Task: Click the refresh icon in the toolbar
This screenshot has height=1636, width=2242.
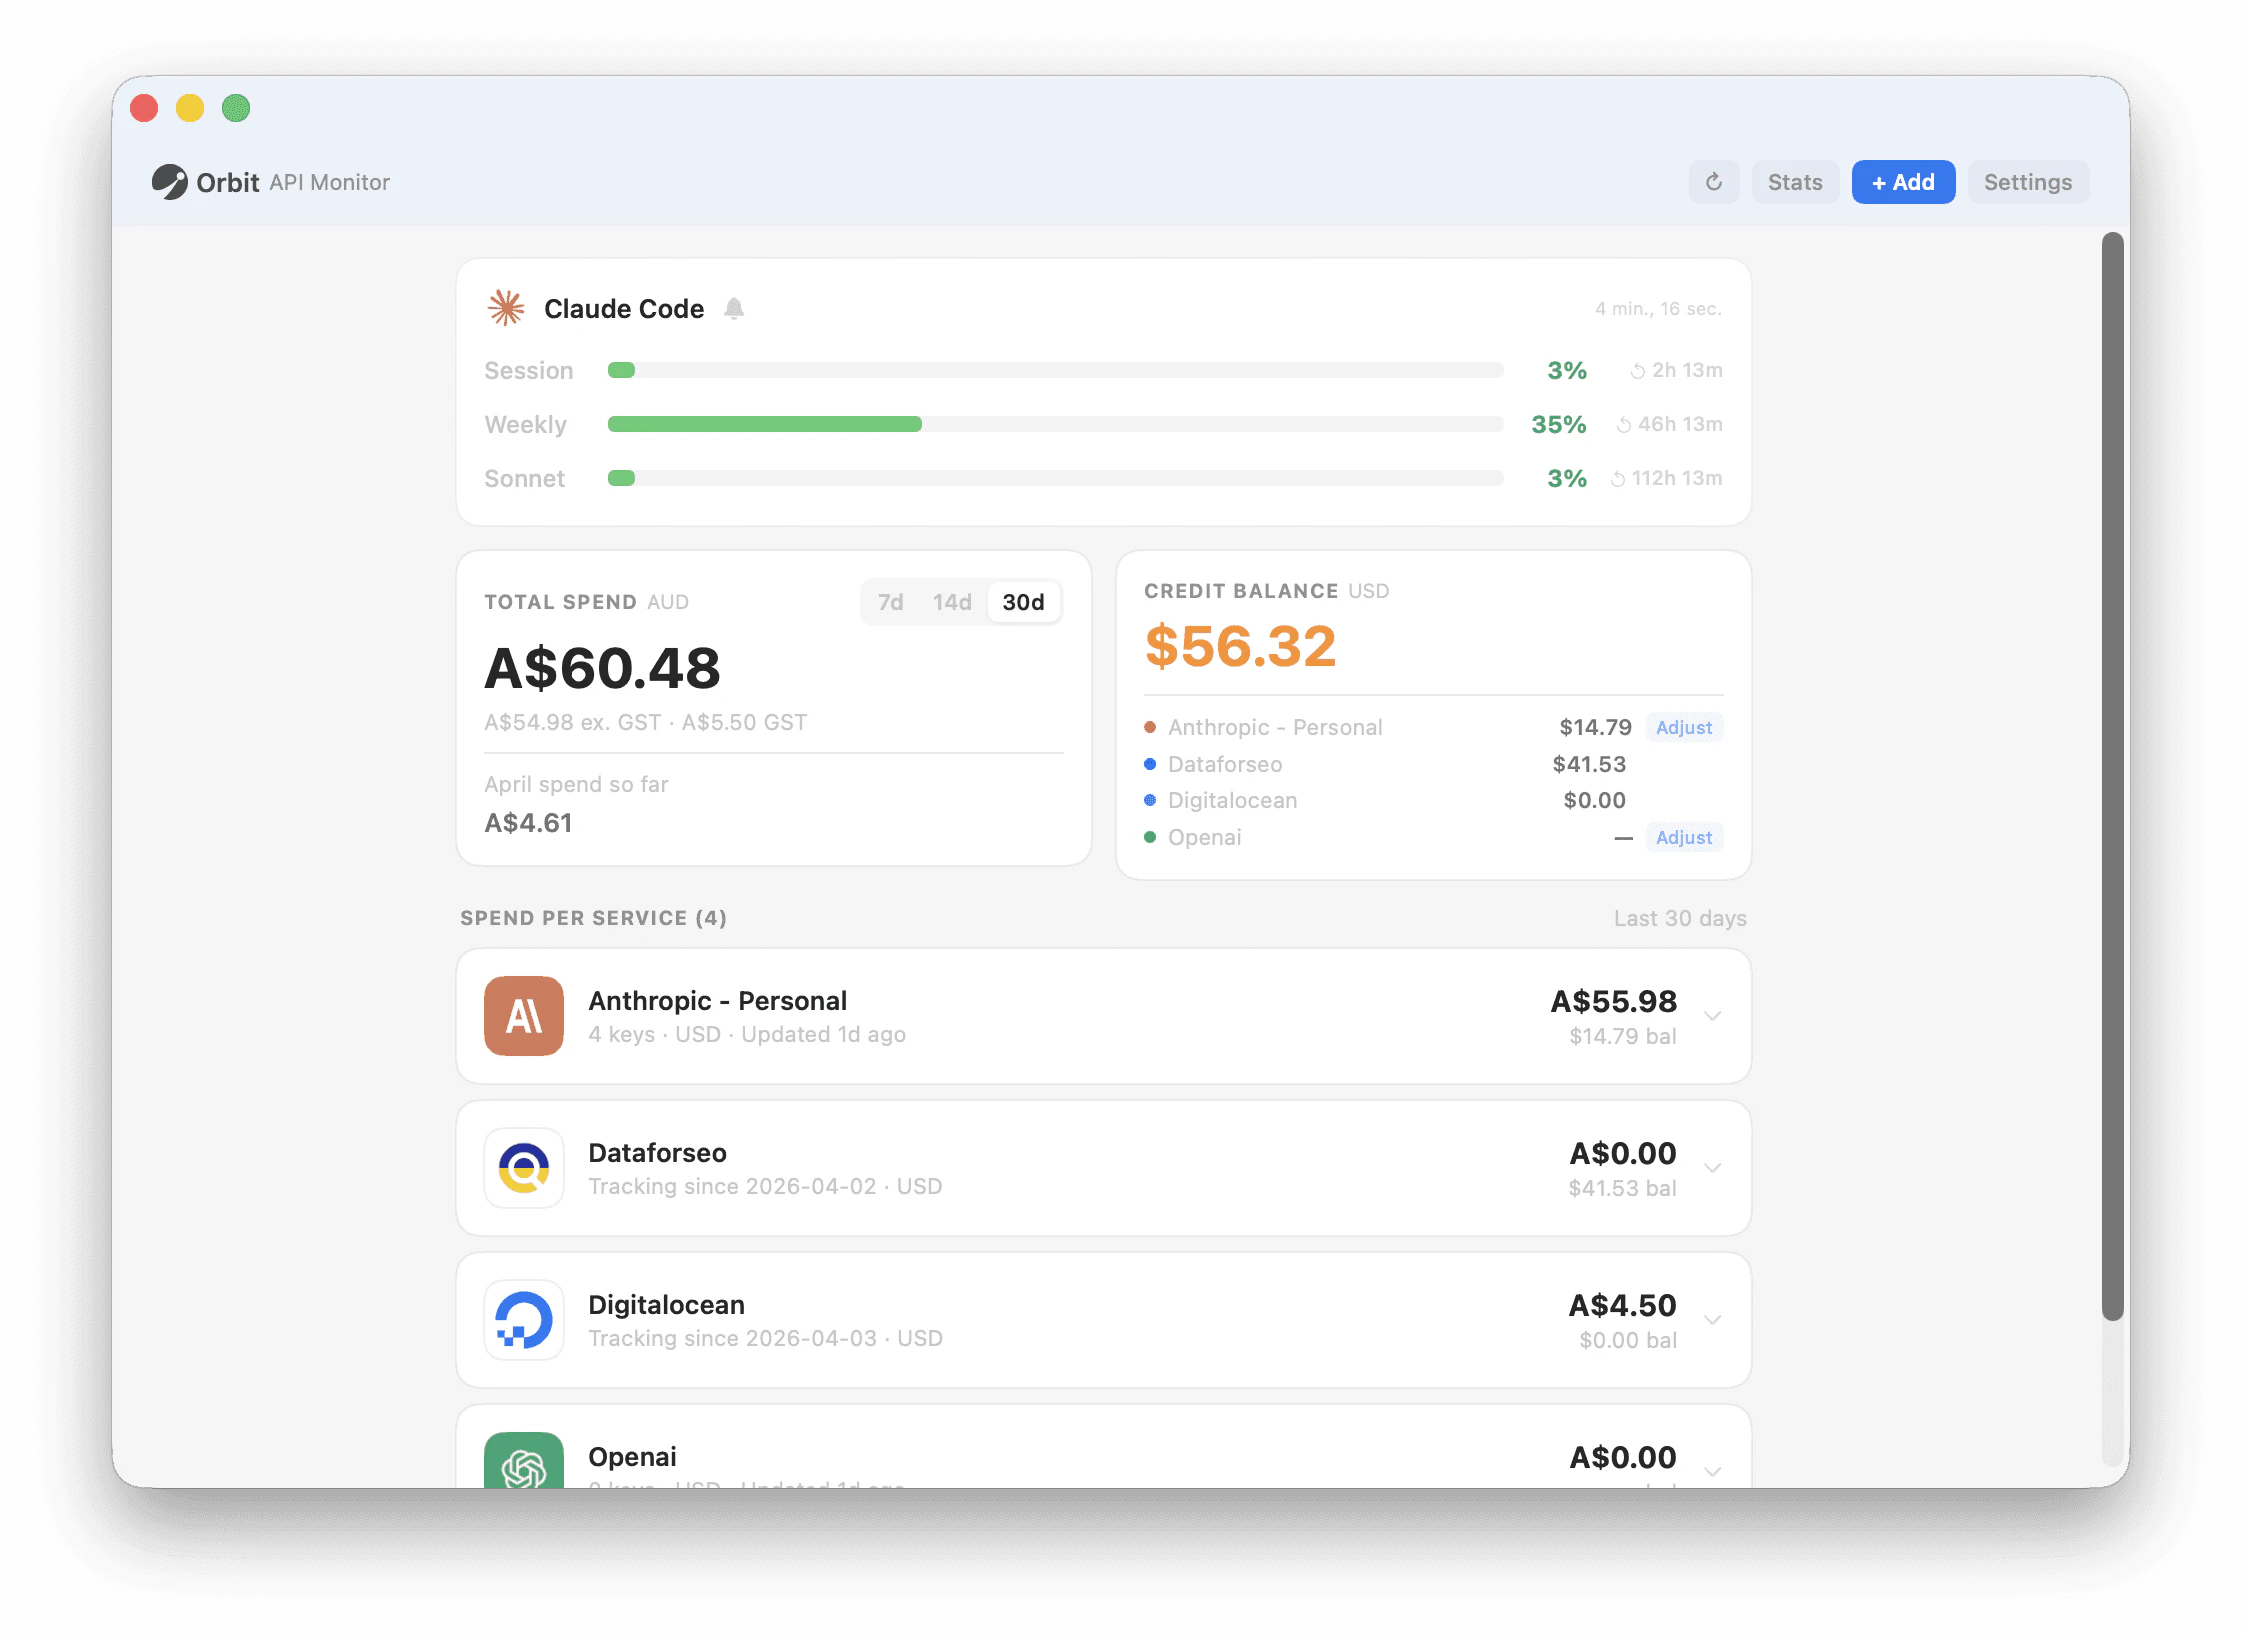Action: [x=1714, y=181]
